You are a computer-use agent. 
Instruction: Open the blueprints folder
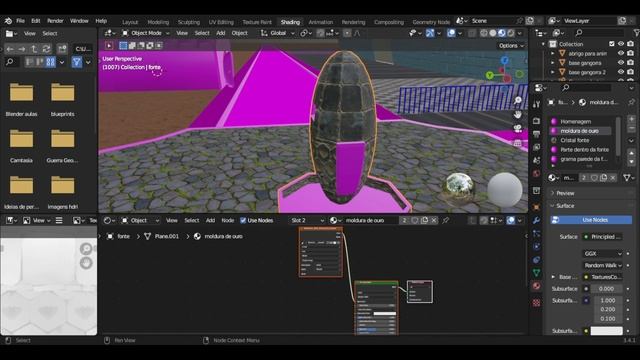tap(62, 100)
